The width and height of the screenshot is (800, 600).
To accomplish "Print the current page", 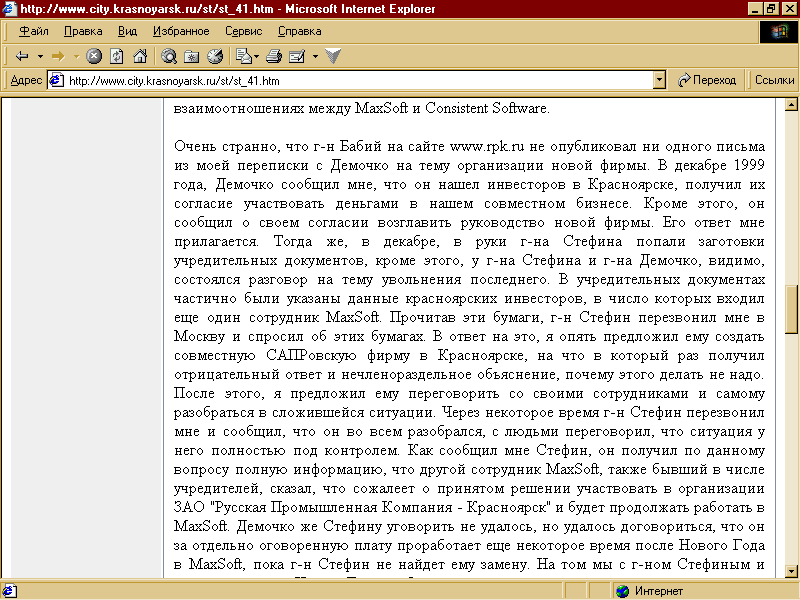I will (x=274, y=56).
